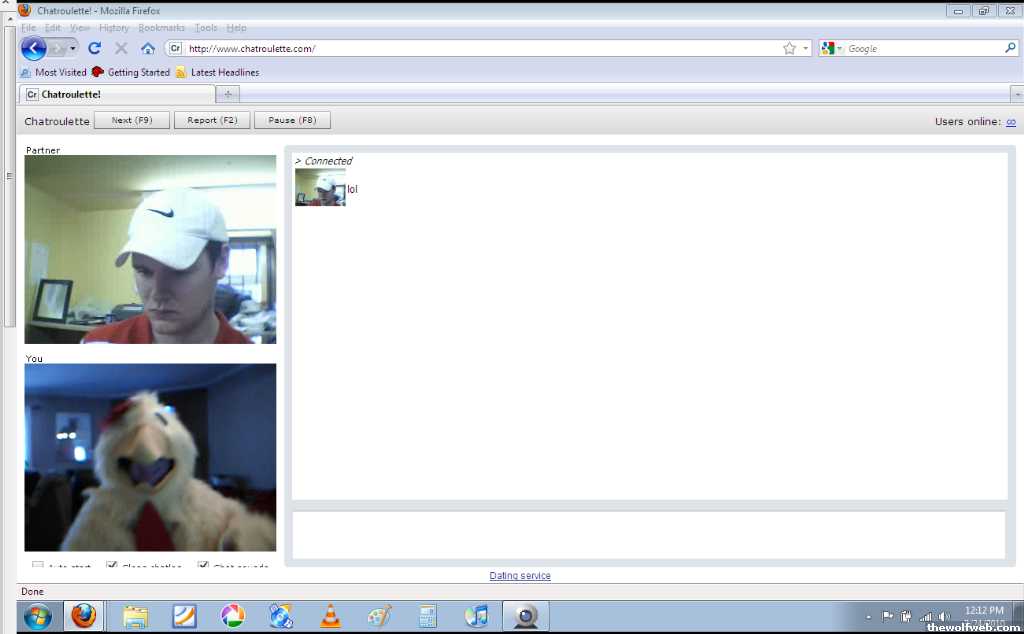Click the search magnifier in Google box
This screenshot has height=634, width=1024.
coord(1010,48)
